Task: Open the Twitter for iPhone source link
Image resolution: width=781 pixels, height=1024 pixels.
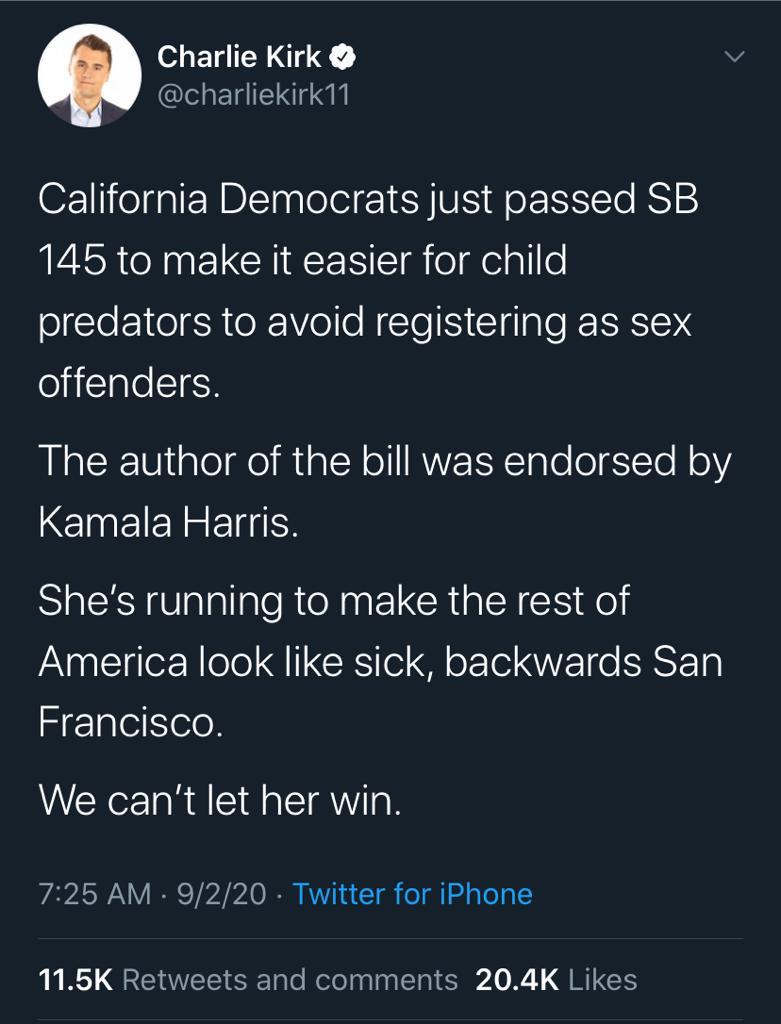Action: click(x=412, y=893)
